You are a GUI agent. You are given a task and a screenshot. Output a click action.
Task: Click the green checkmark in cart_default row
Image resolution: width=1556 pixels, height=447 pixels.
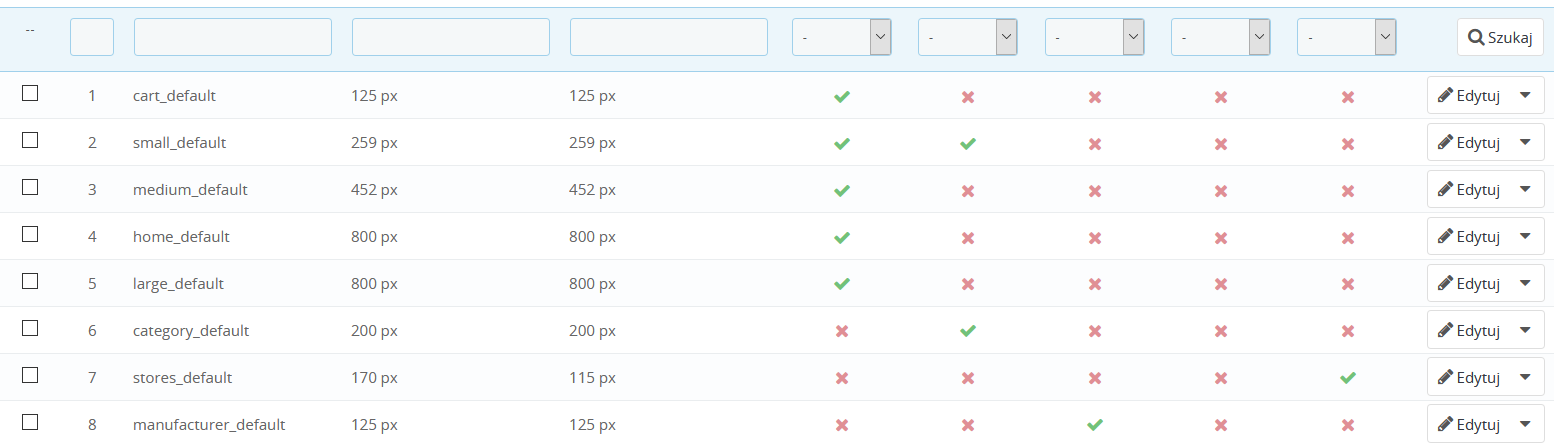pyautogui.click(x=842, y=97)
